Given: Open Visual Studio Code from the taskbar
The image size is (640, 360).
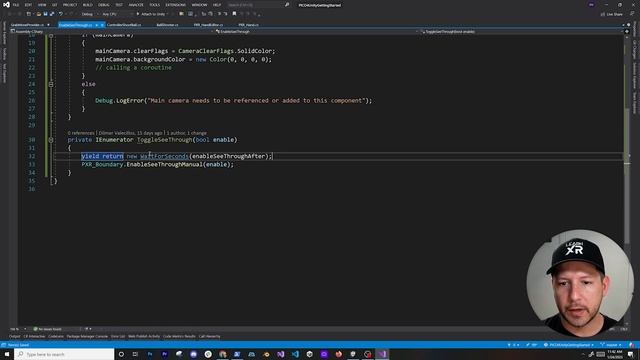Looking at the screenshot, I should pyautogui.click(x=295, y=354).
